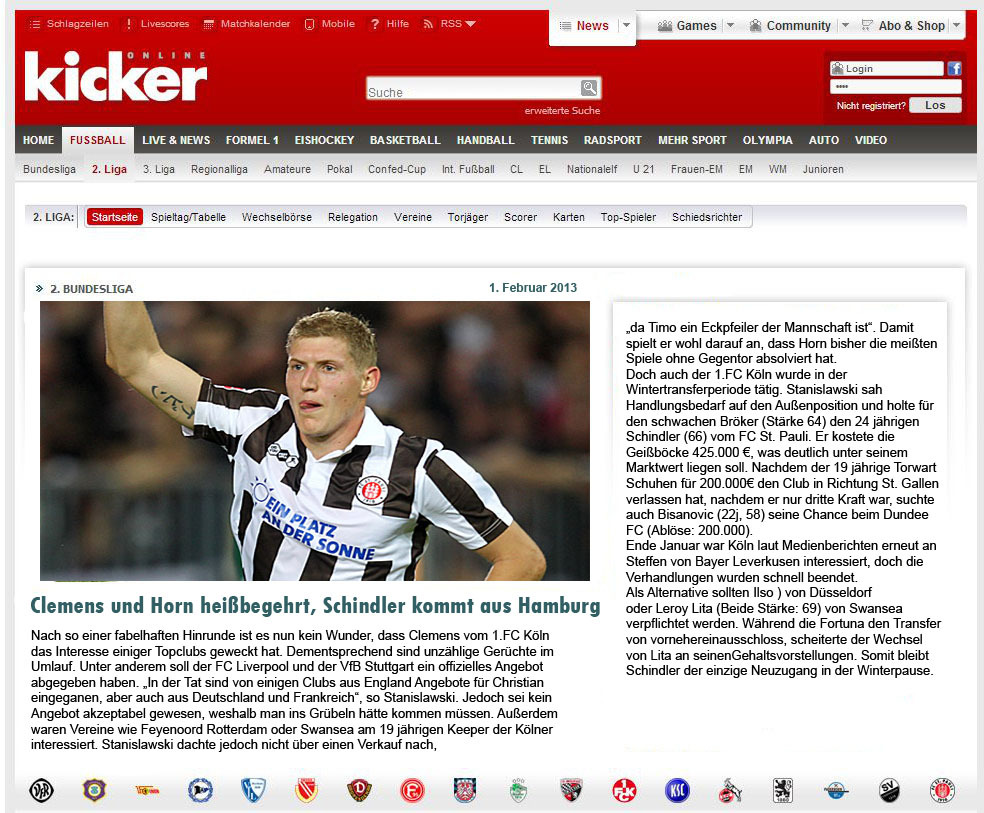
Task: Open the VIDEO section
Action: click(871, 140)
